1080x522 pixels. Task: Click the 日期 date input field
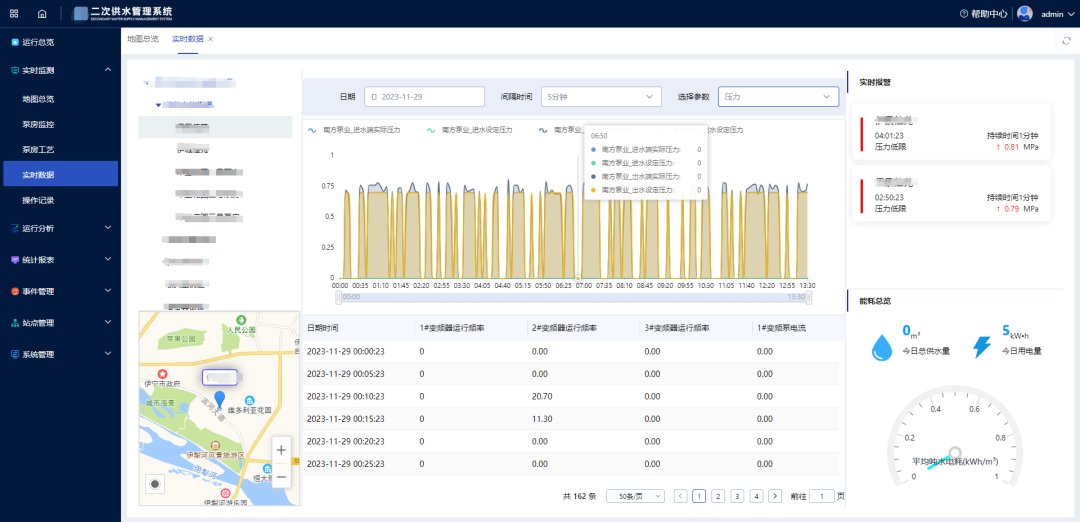tap(424, 97)
